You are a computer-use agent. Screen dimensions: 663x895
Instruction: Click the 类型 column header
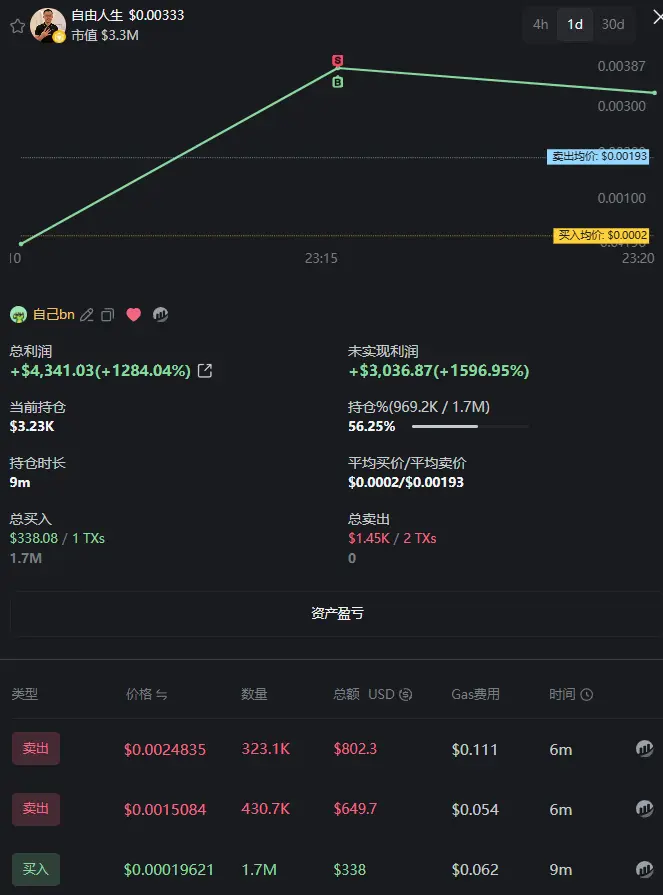pos(25,694)
